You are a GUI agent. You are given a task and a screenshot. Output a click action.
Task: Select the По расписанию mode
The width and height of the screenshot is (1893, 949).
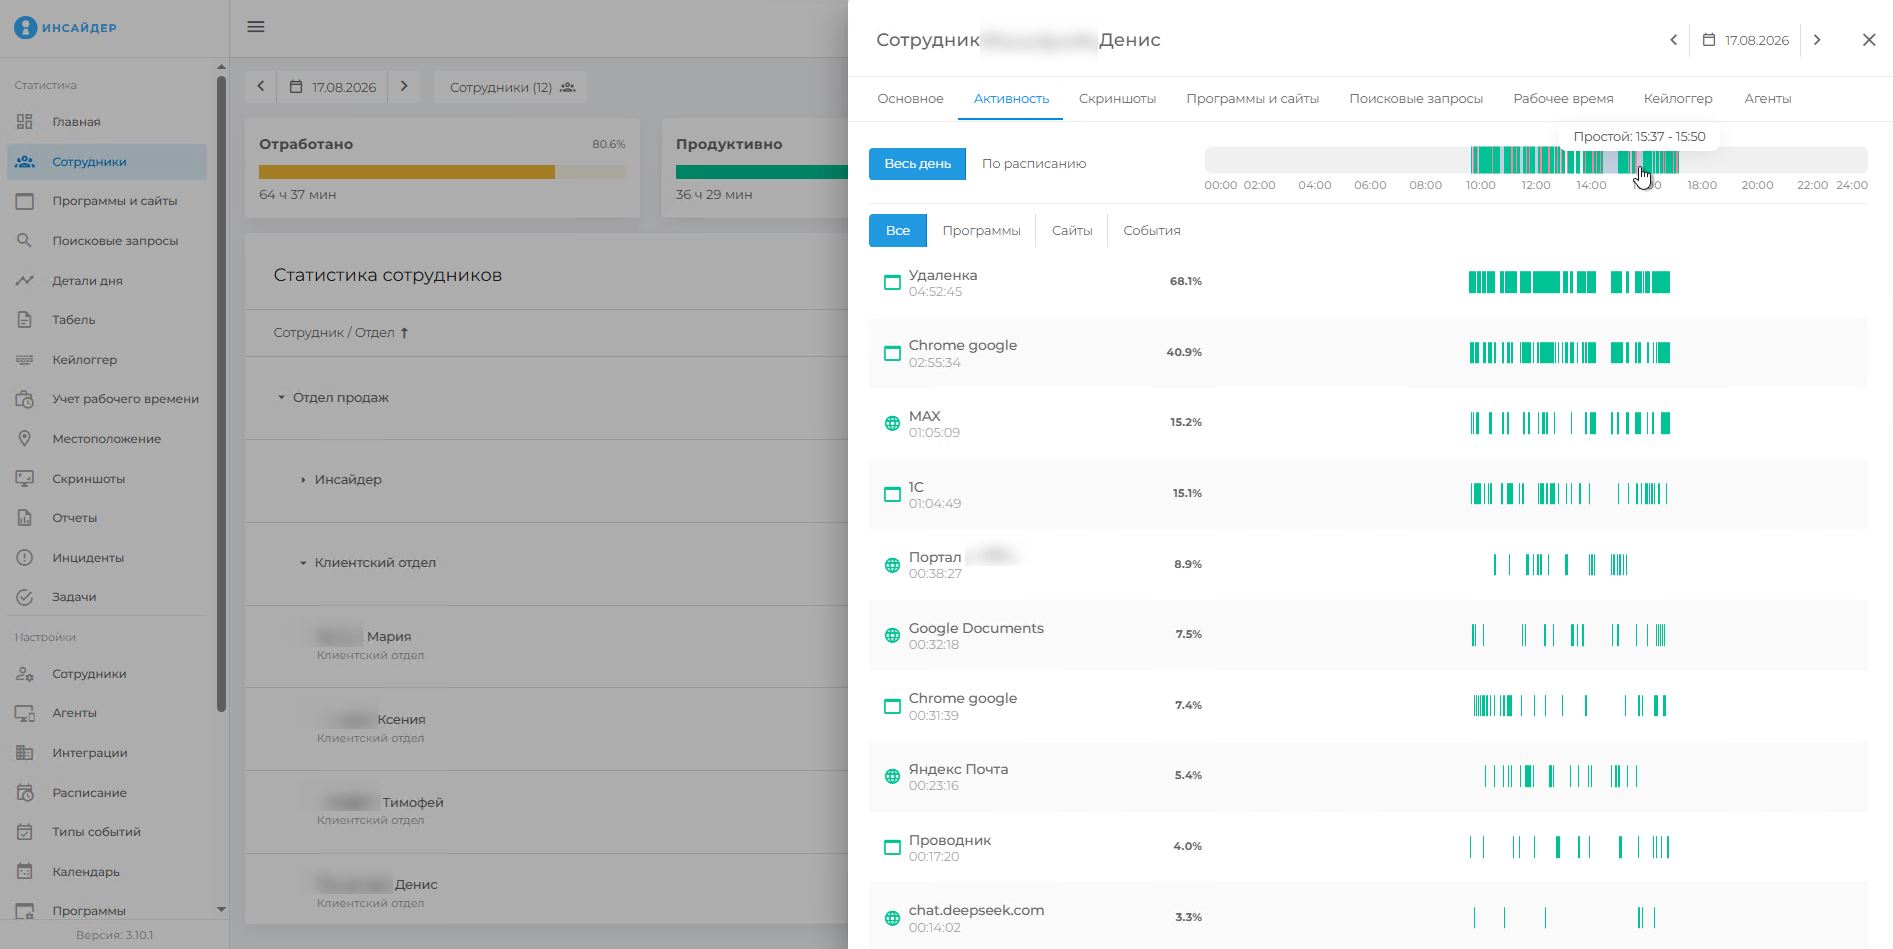[x=1034, y=163]
